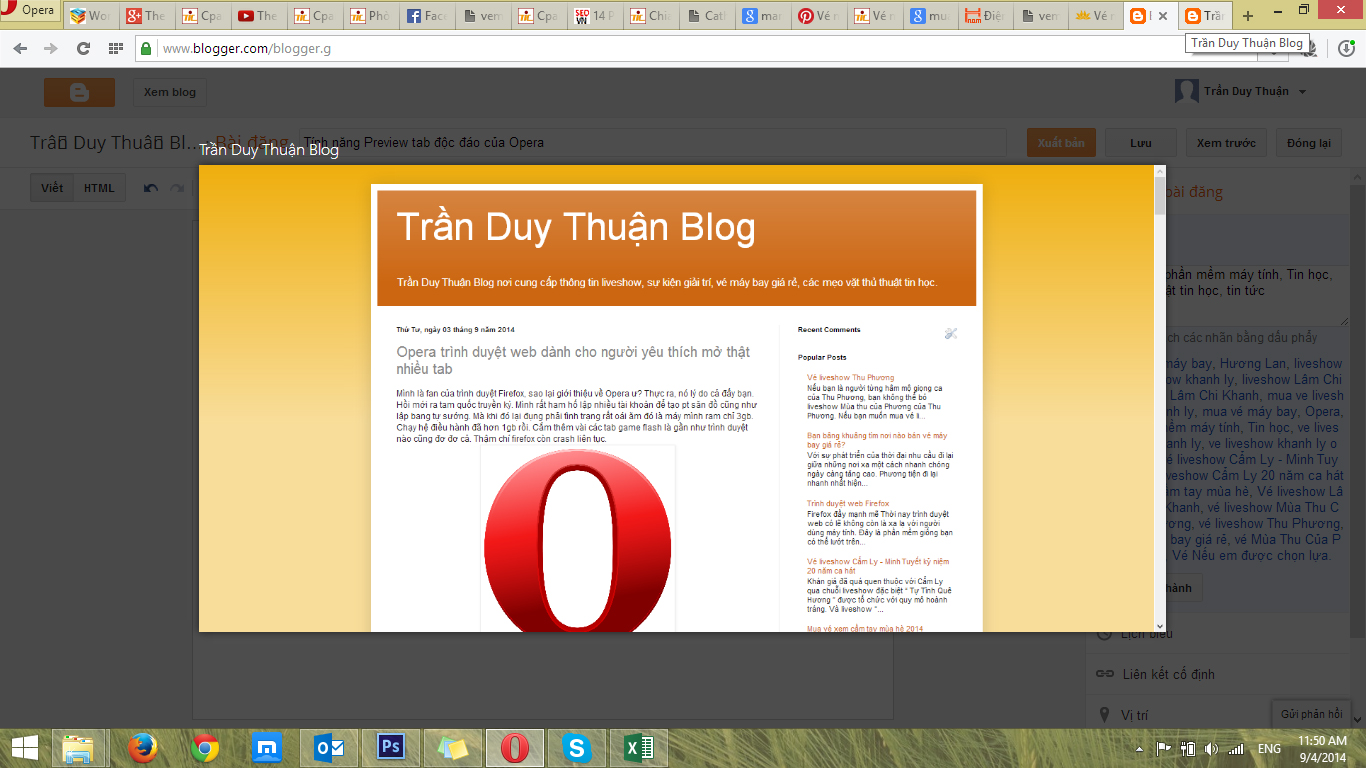Click the network signal tray icon
The width and height of the screenshot is (1366, 768).
click(1236, 749)
